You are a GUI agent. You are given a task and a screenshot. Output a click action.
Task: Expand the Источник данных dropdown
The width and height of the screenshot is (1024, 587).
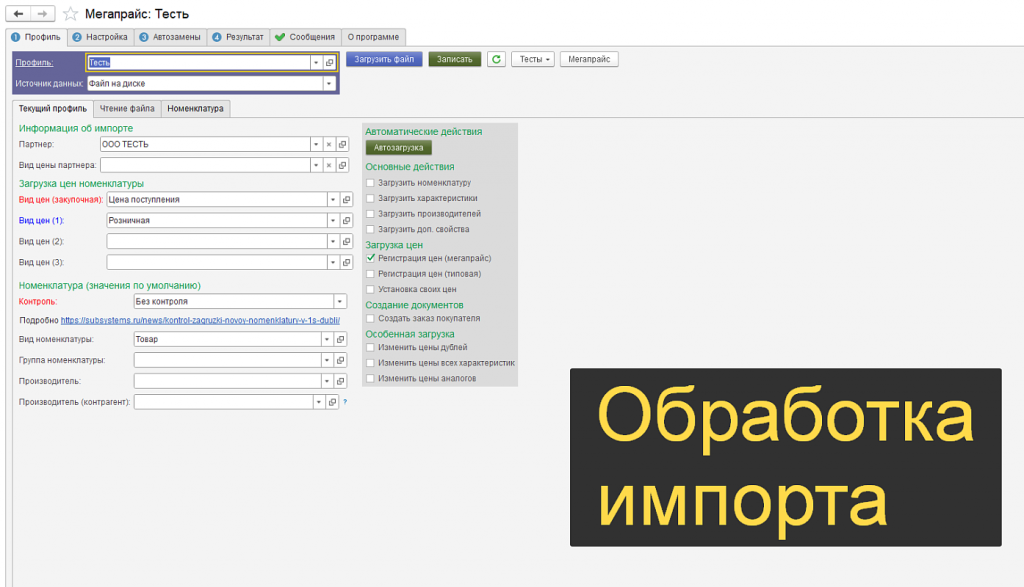click(329, 84)
